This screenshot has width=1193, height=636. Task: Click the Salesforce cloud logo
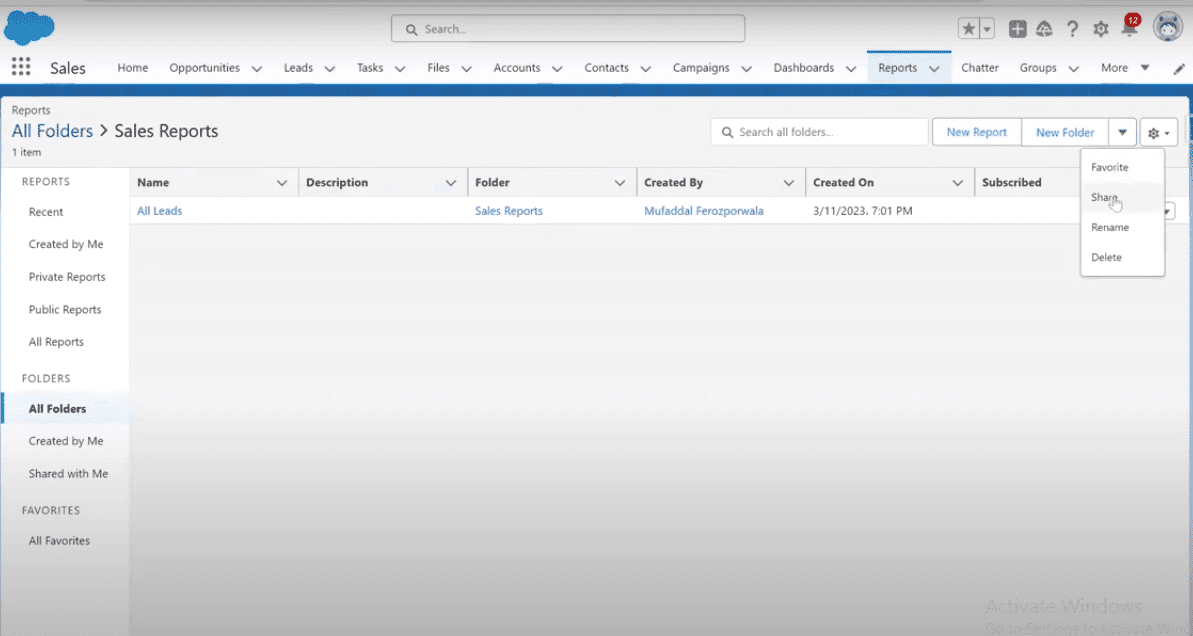(29, 28)
